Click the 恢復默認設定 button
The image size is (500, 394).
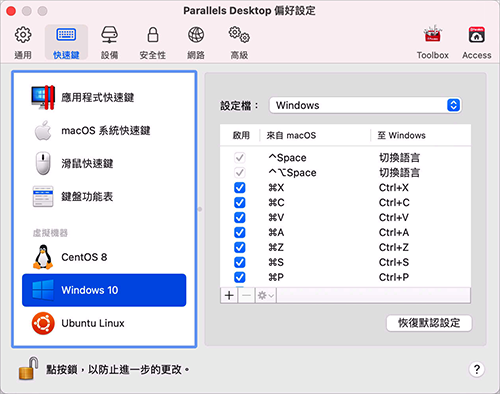click(429, 323)
